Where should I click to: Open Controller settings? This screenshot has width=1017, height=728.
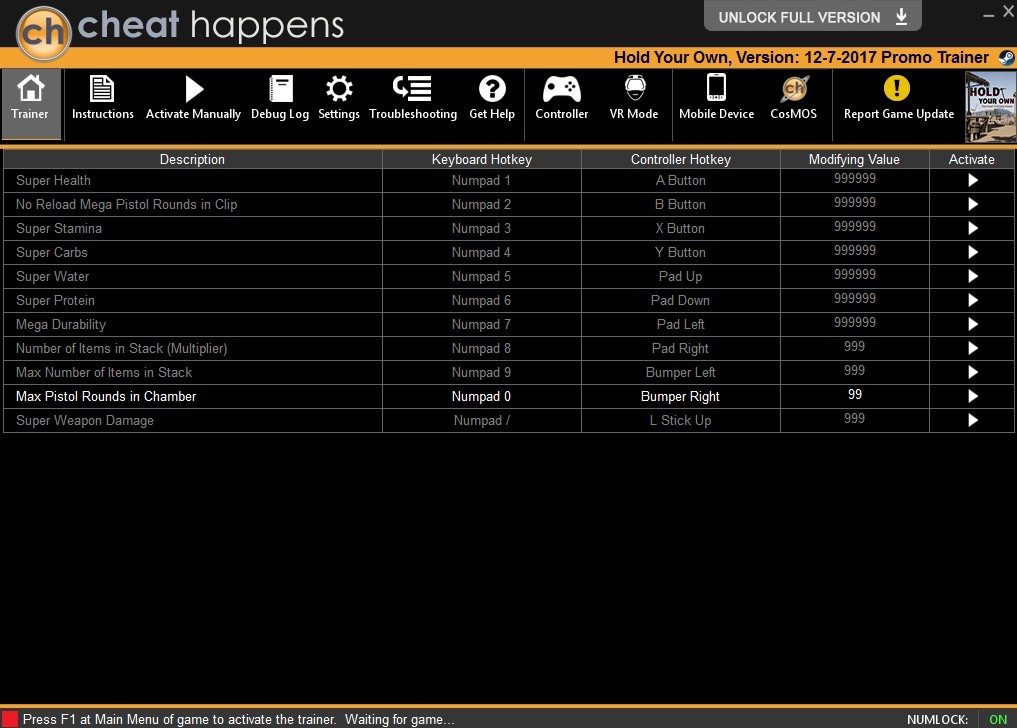(x=562, y=98)
